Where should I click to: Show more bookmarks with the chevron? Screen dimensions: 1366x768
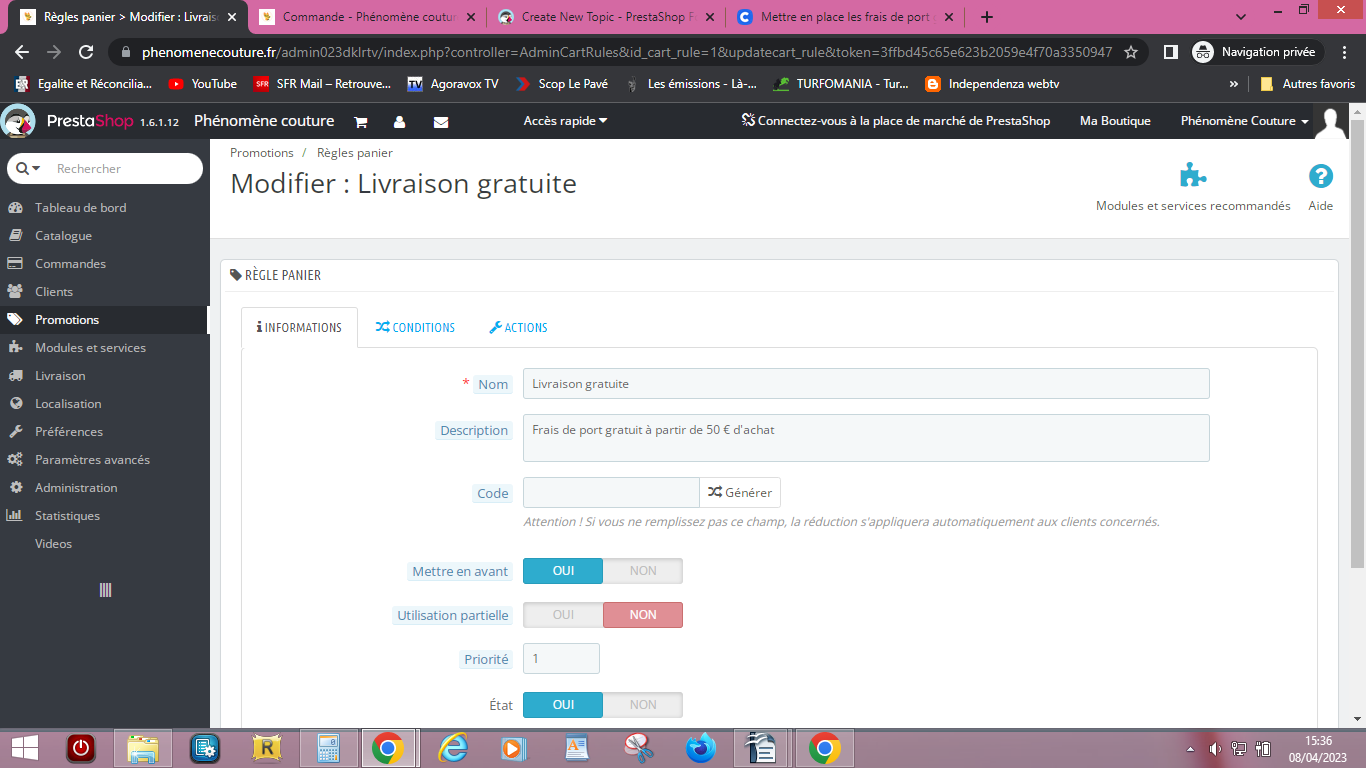coord(1233,84)
